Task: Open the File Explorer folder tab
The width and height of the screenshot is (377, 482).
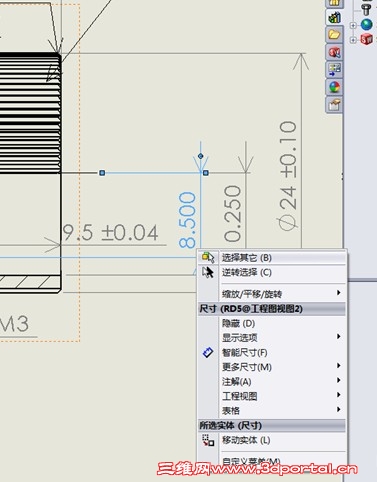Action: click(334, 34)
